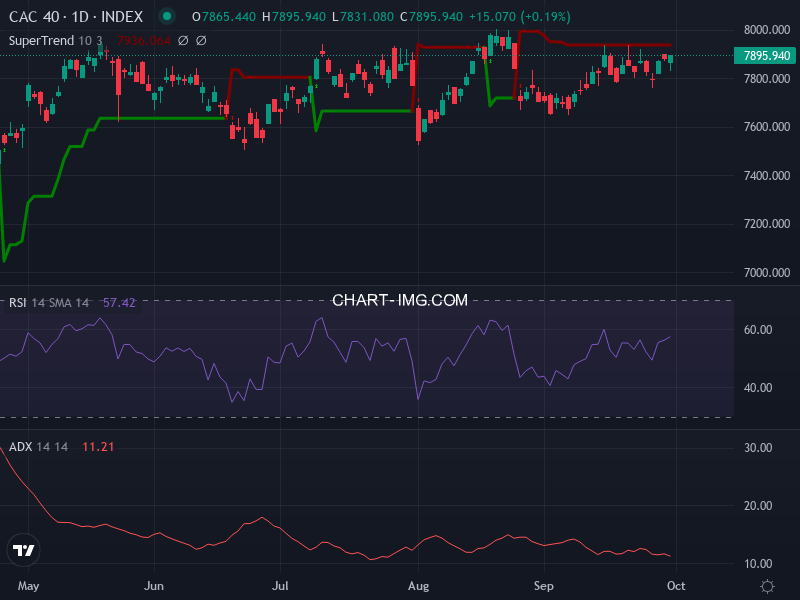Click the 8000.000 price axis label
800x600 pixels.
click(x=766, y=30)
